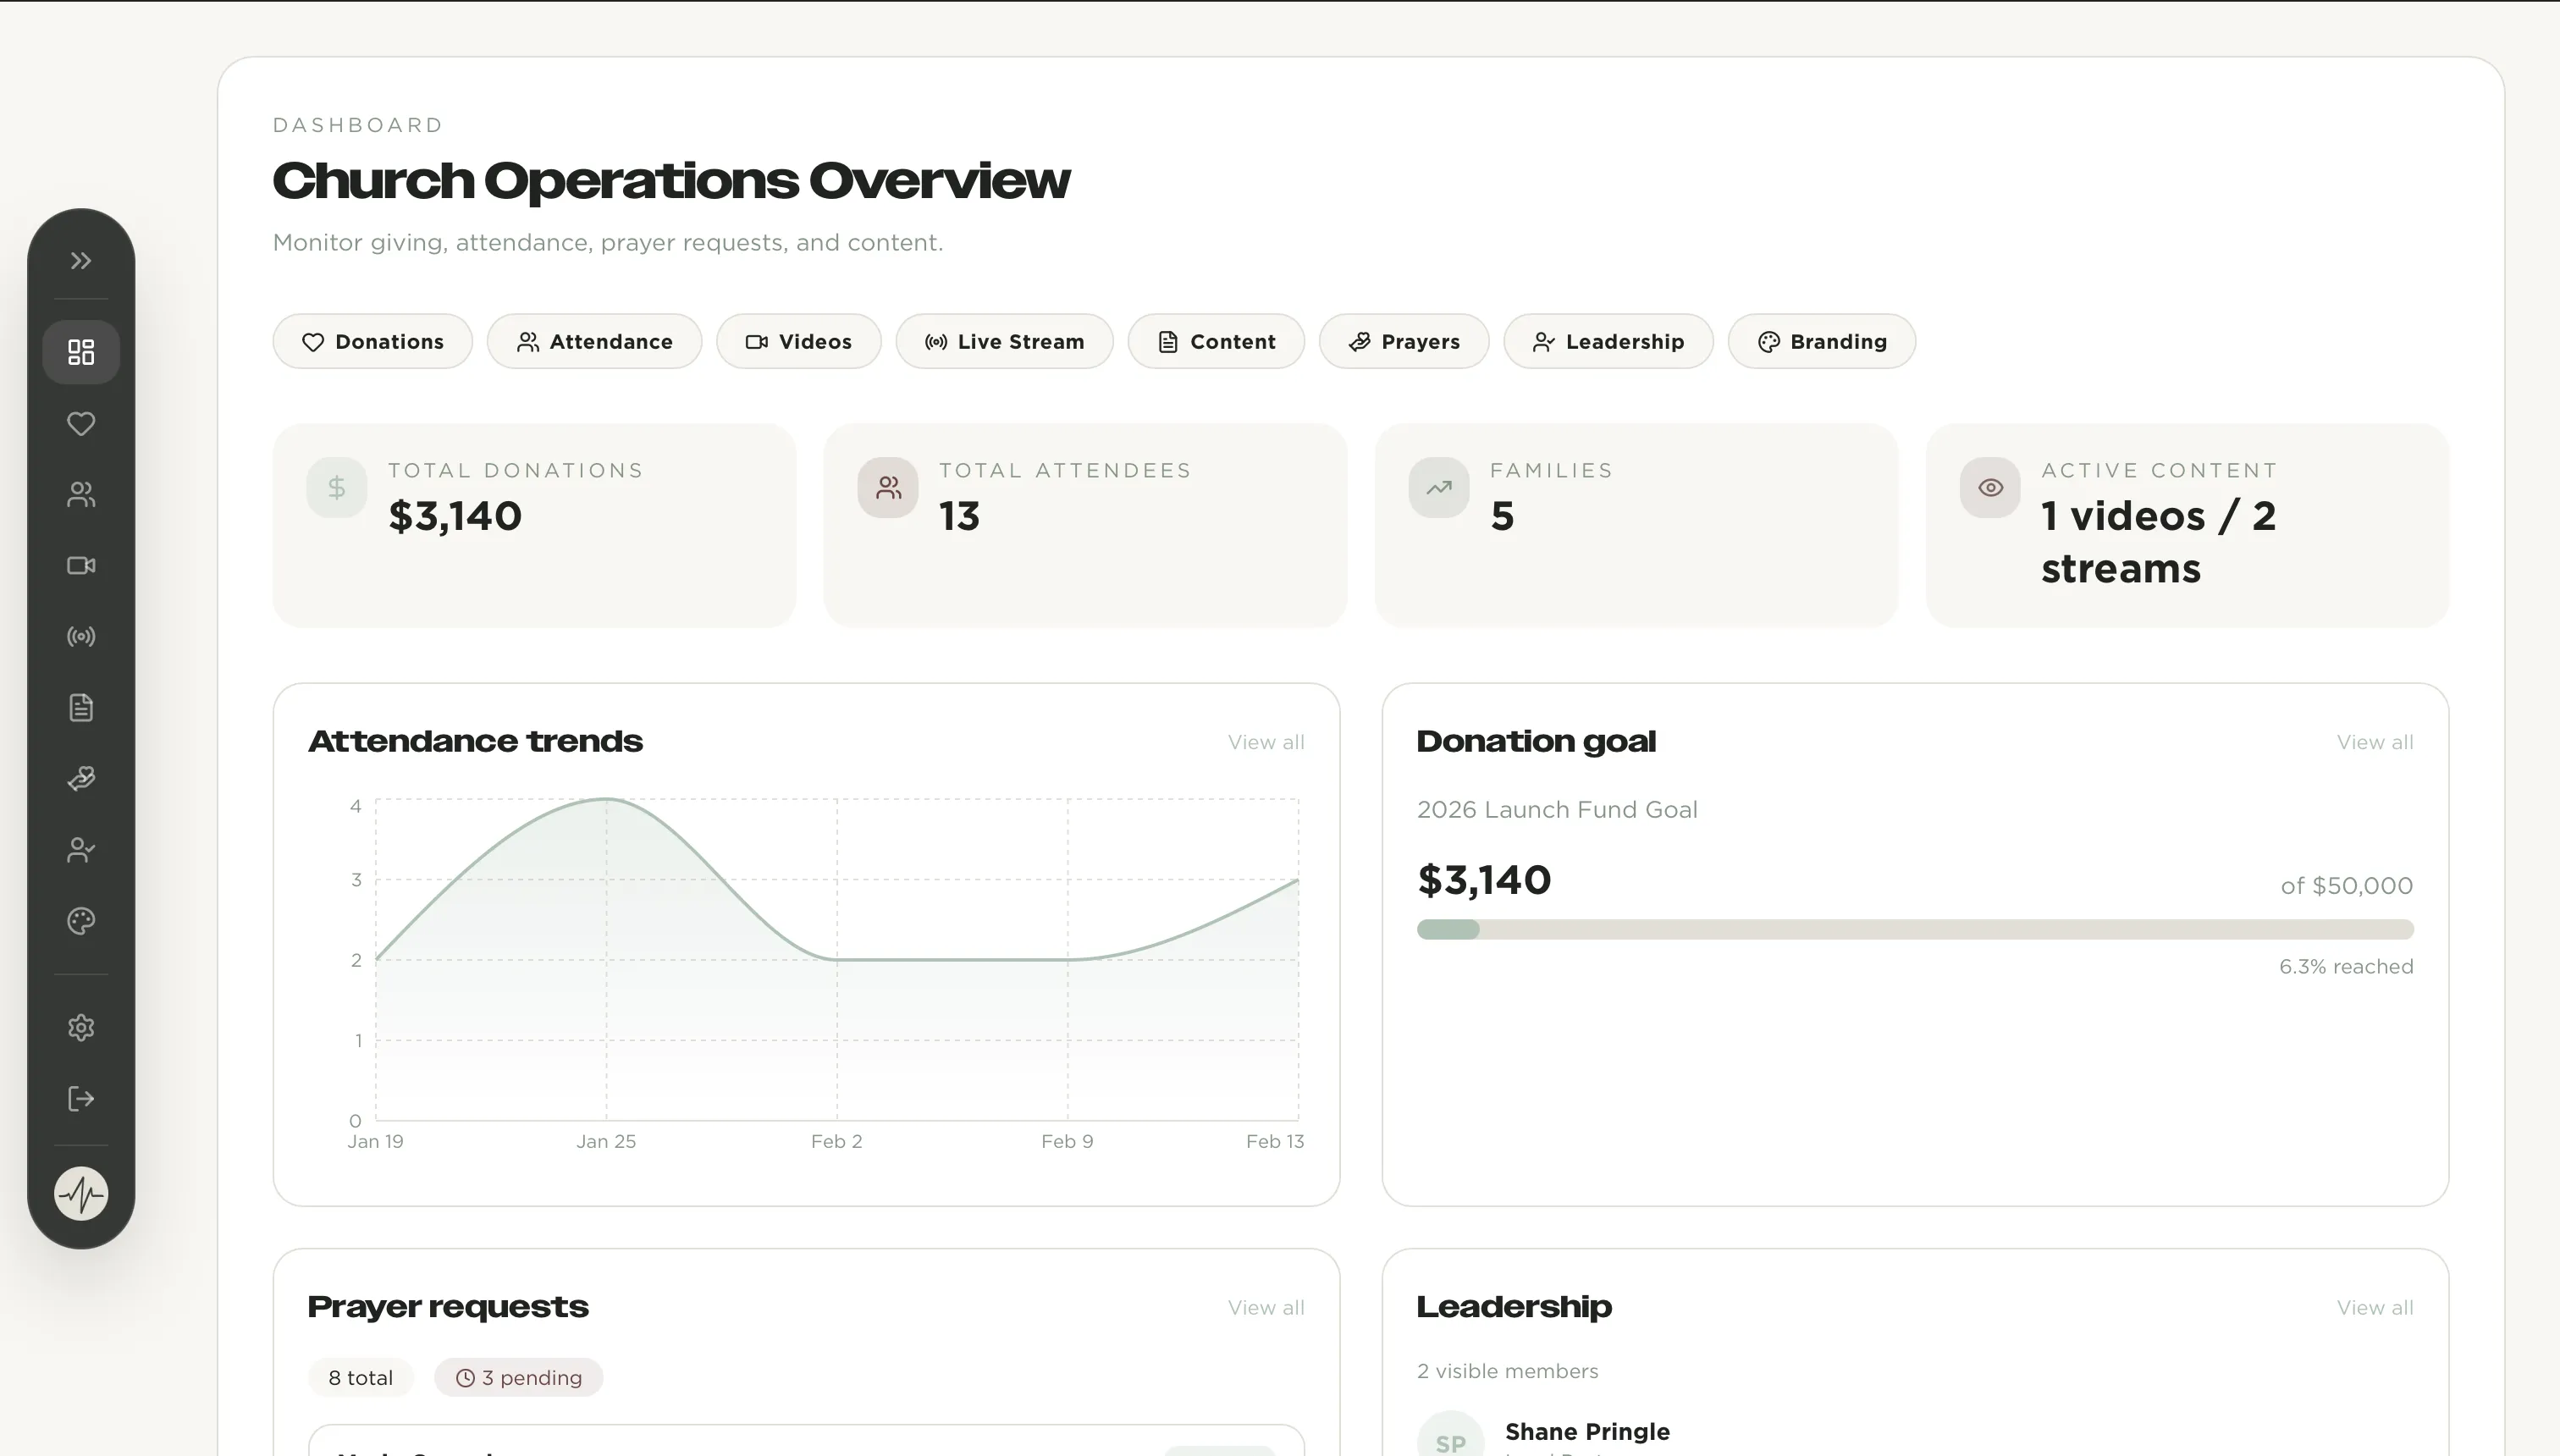The height and width of the screenshot is (1456, 2560).
Task: Click View all on Attendance trends
Action: (1265, 742)
